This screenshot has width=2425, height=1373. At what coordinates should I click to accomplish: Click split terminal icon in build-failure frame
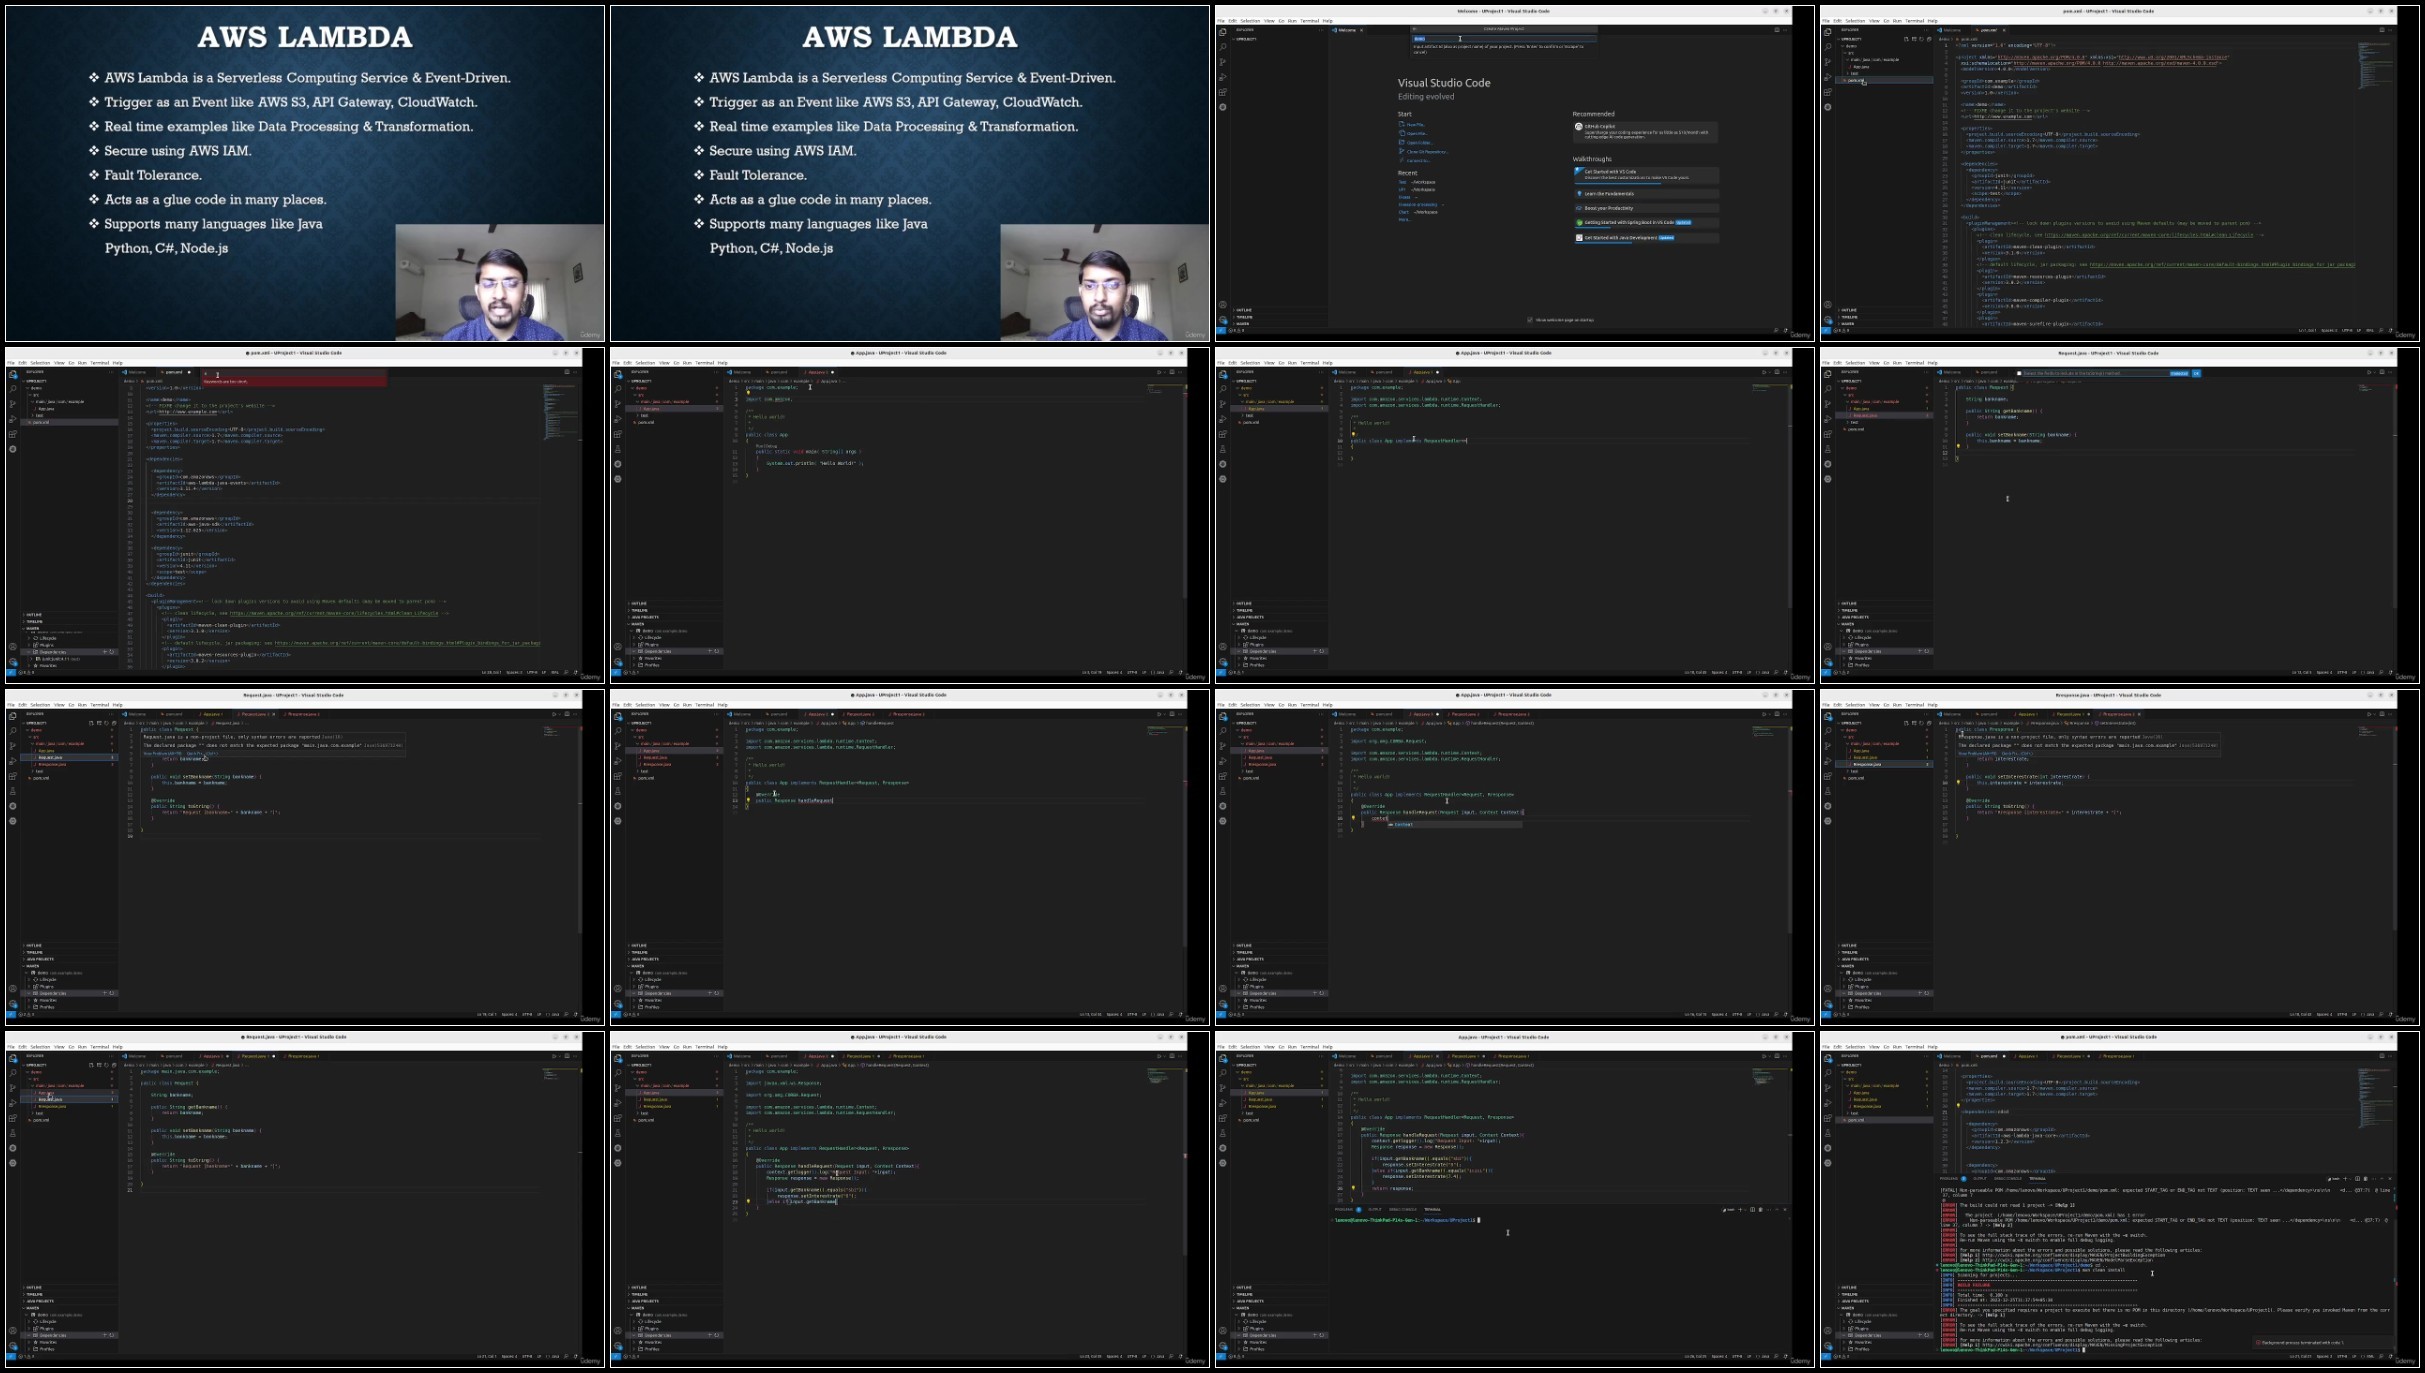point(2357,1179)
